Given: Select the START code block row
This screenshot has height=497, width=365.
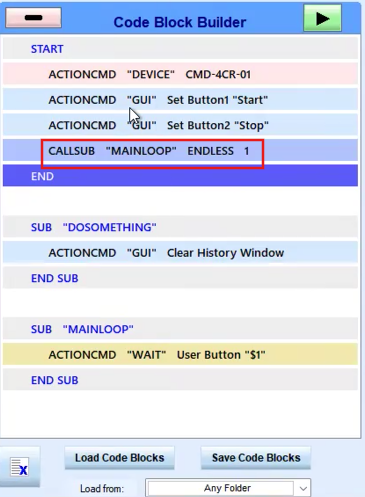Looking at the screenshot, I should [180, 49].
